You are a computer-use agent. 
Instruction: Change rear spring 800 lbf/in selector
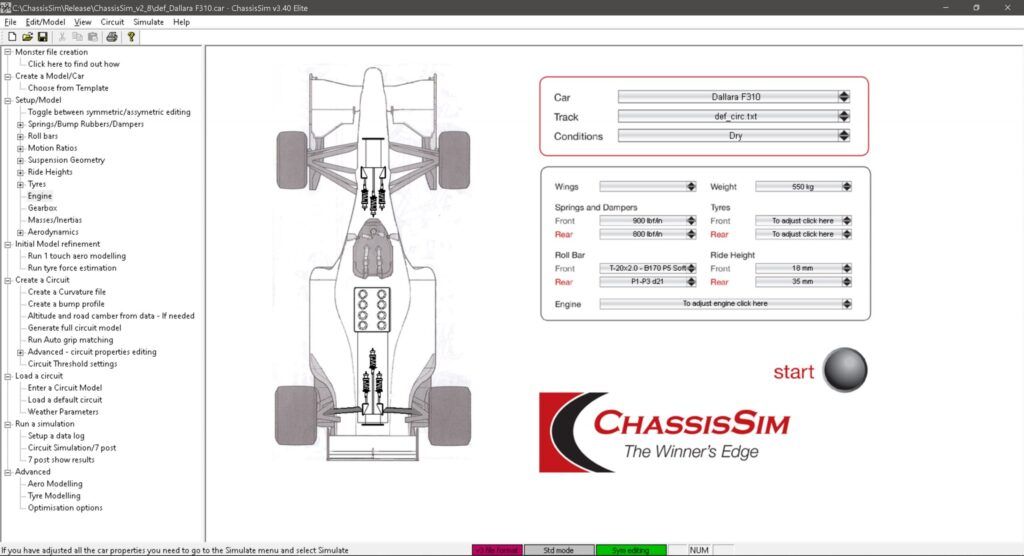[x=648, y=234]
